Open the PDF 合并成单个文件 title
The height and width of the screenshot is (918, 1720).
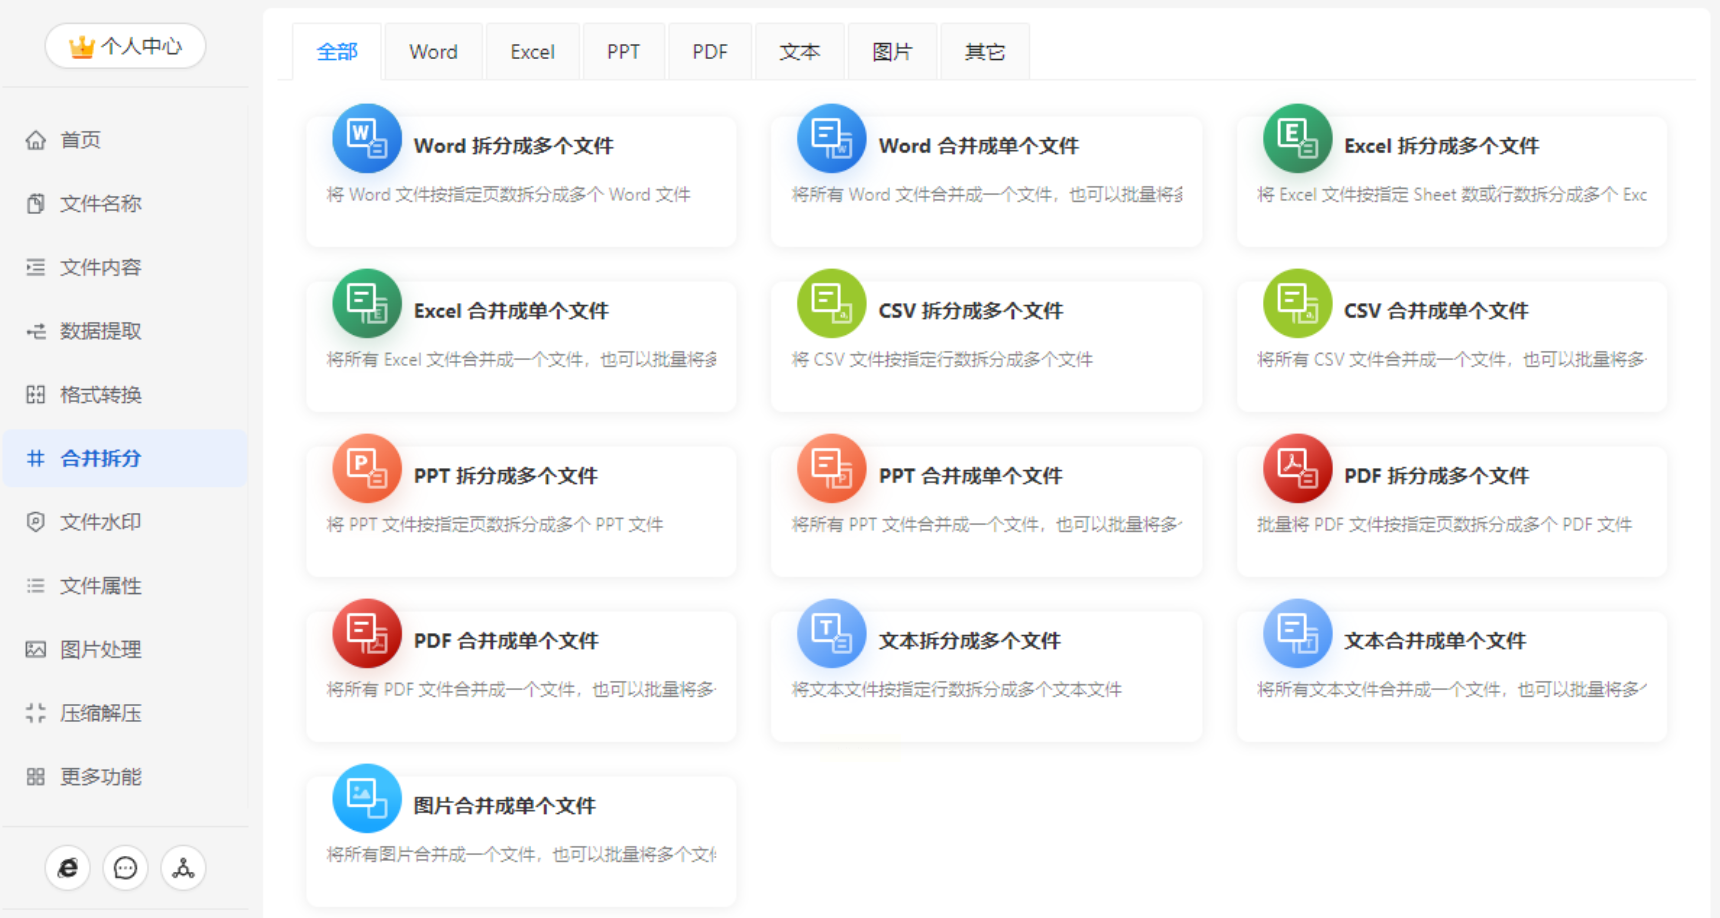506,641
